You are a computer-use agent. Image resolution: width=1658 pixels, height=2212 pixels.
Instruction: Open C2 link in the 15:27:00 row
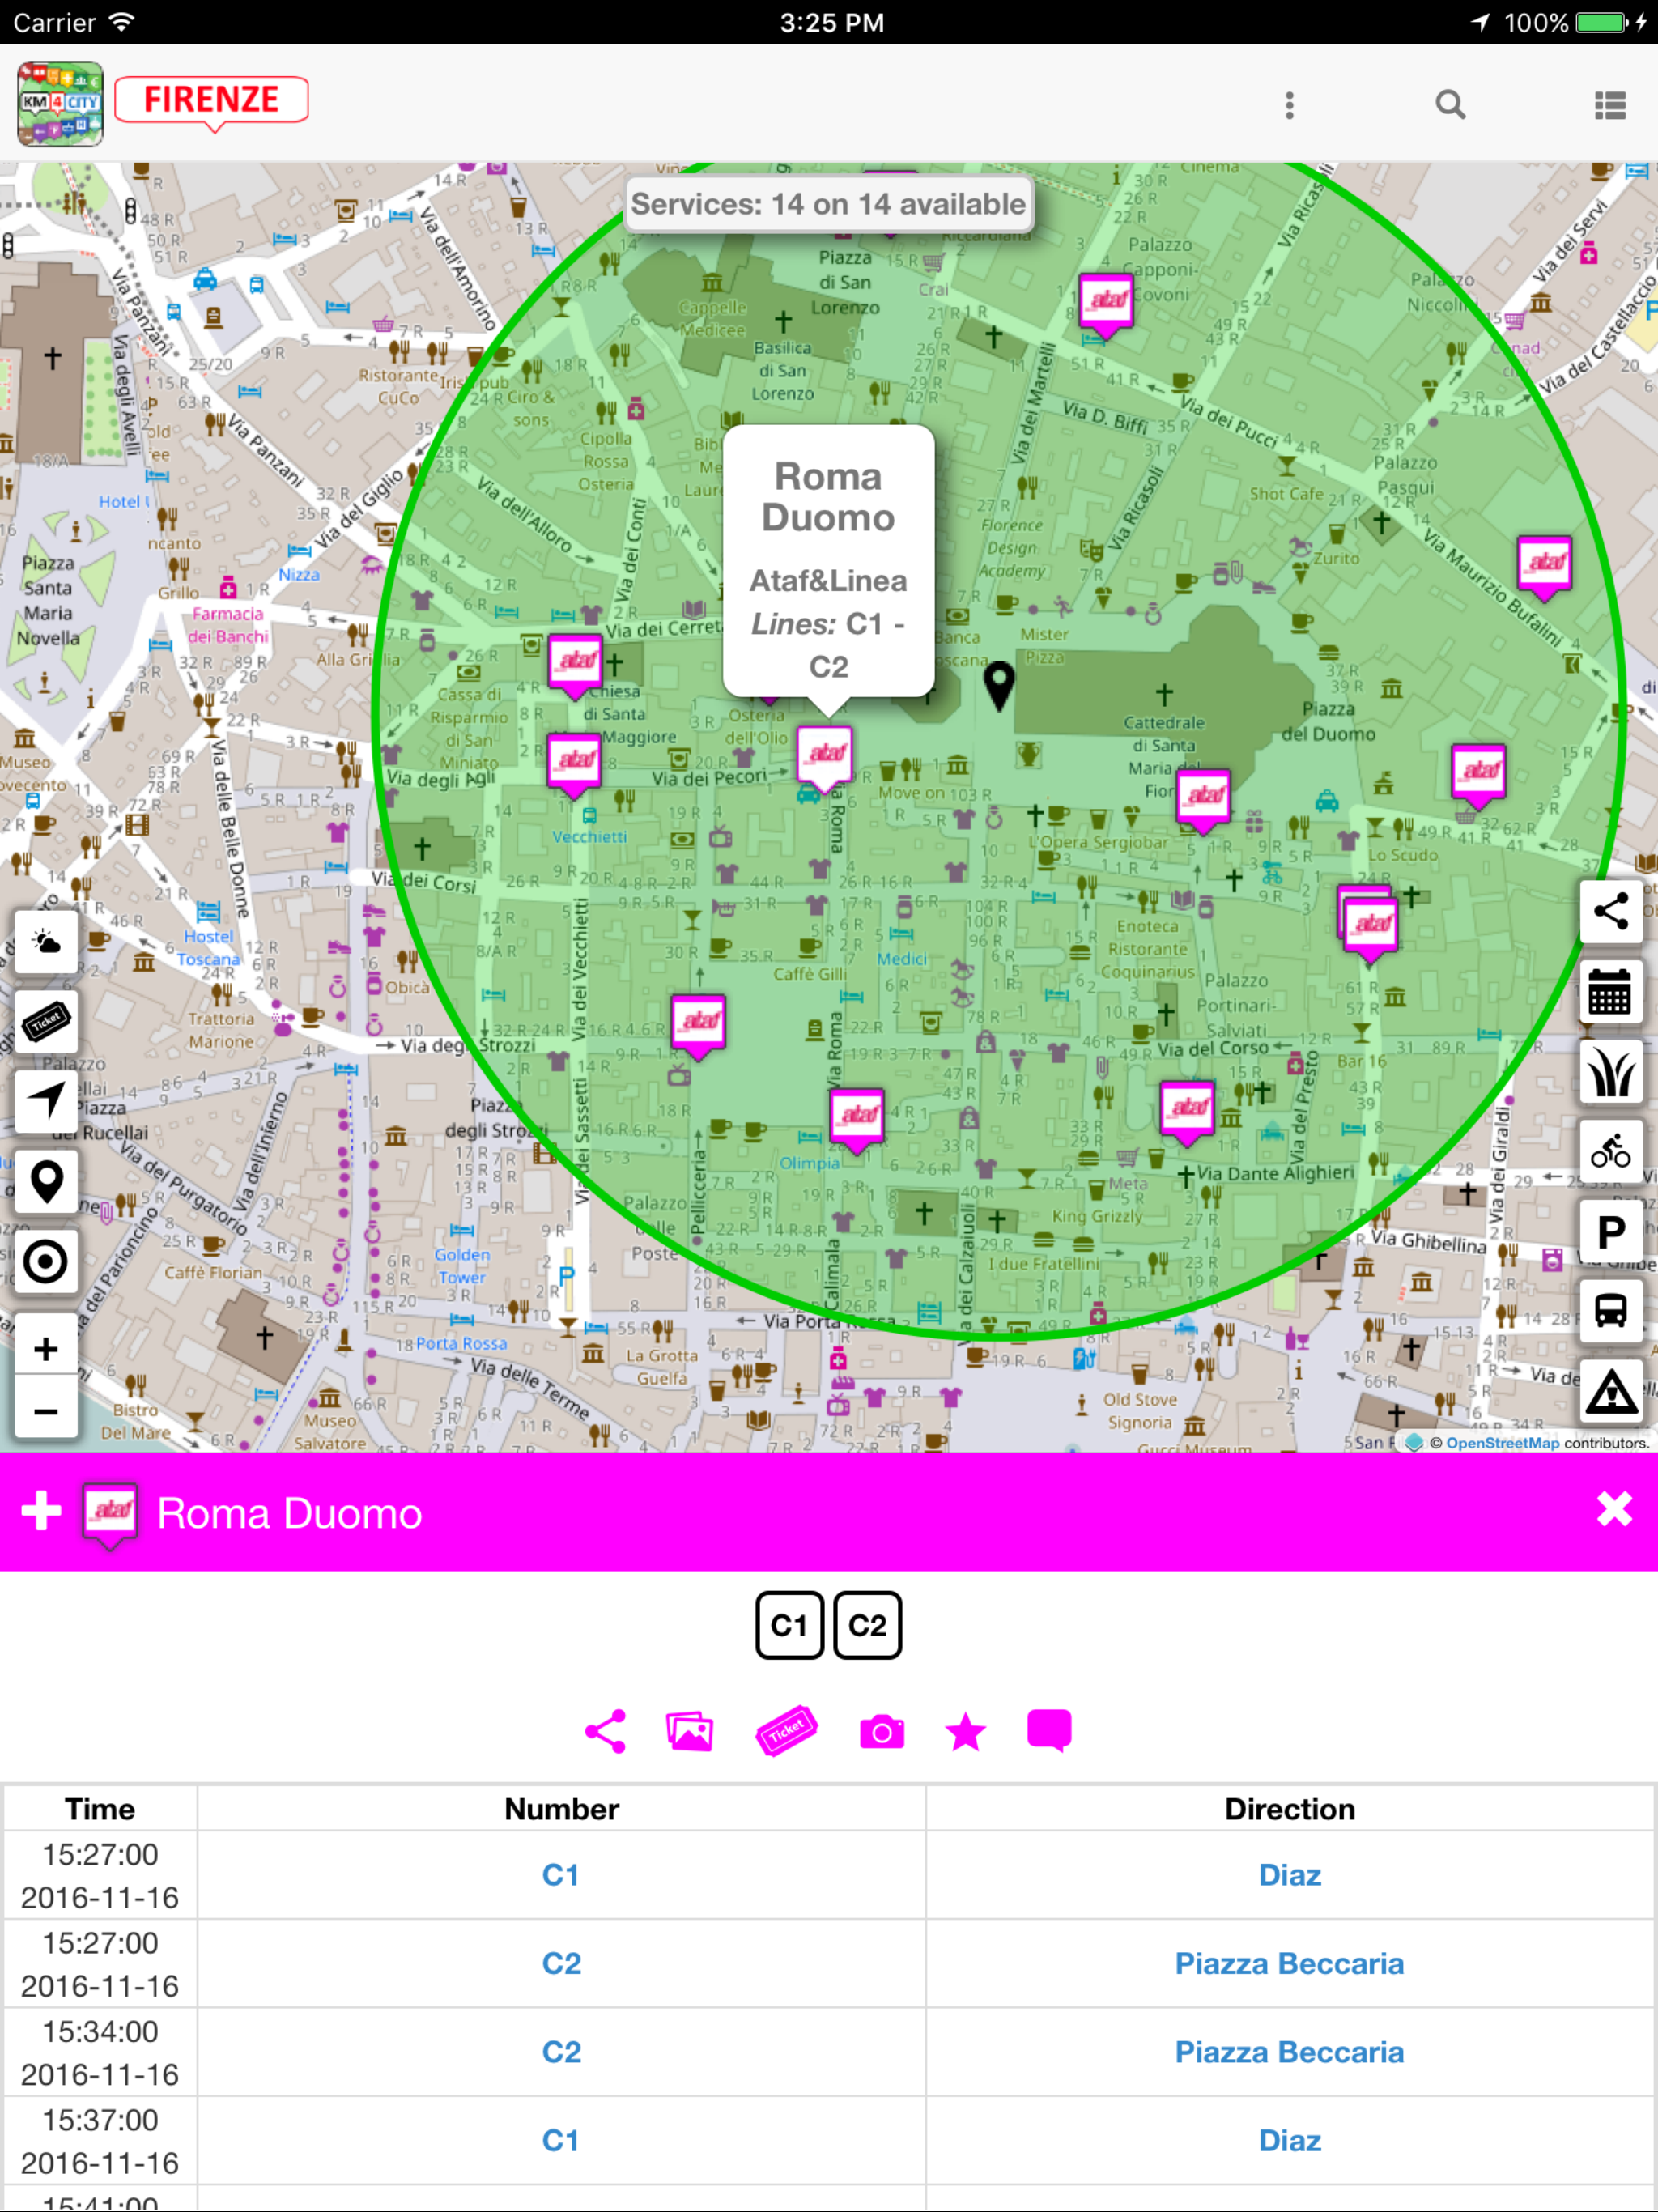561,1963
